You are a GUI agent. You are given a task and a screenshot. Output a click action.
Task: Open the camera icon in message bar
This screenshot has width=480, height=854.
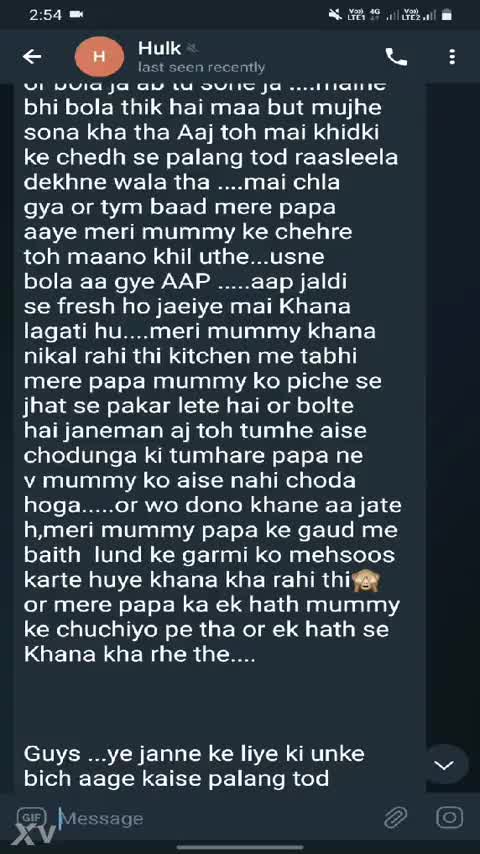point(449,818)
